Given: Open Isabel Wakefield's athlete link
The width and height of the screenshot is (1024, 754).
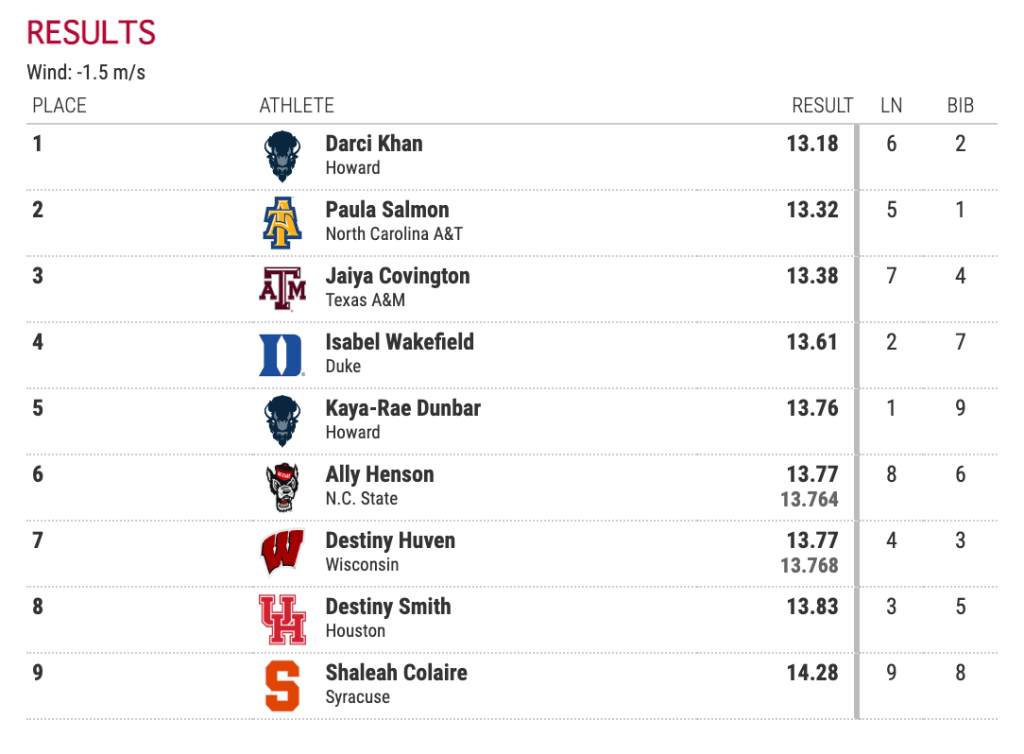Looking at the screenshot, I should click(x=399, y=342).
